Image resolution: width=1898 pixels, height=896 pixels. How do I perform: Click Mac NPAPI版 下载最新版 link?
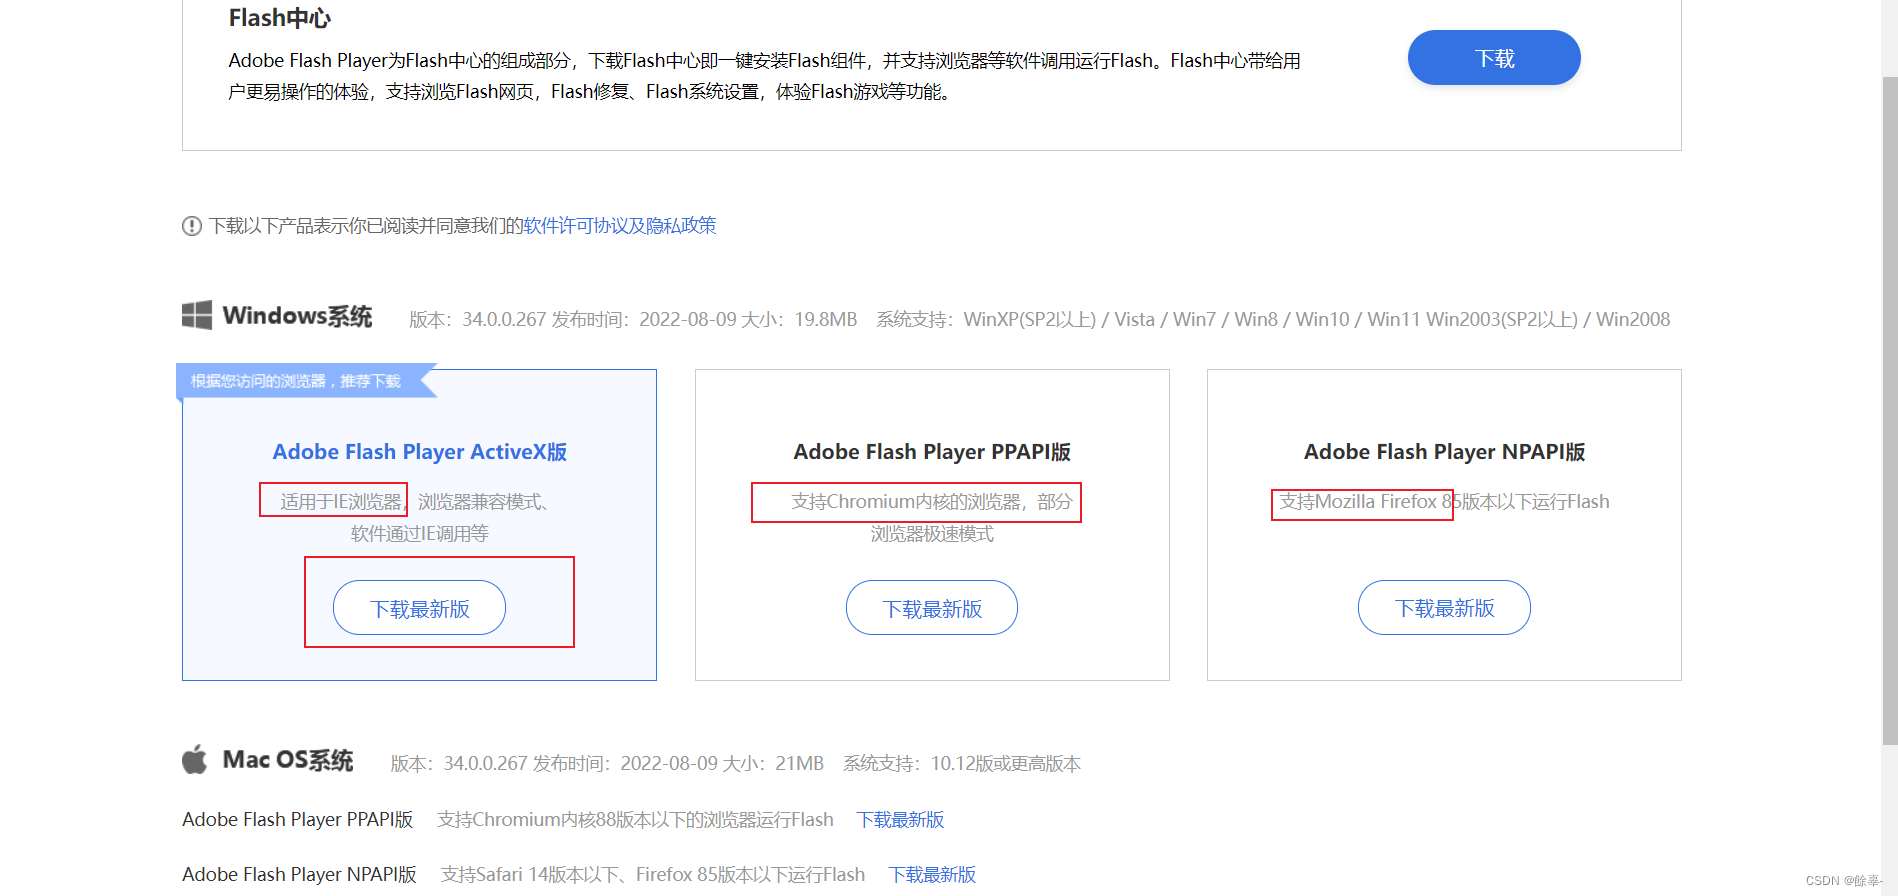point(932,875)
